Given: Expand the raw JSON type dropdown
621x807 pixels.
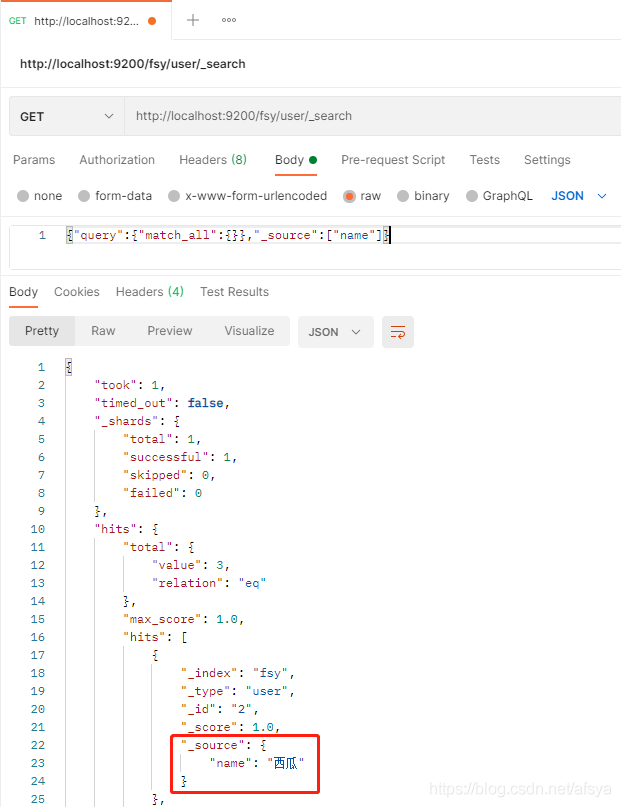Looking at the screenshot, I should pyautogui.click(x=580, y=196).
